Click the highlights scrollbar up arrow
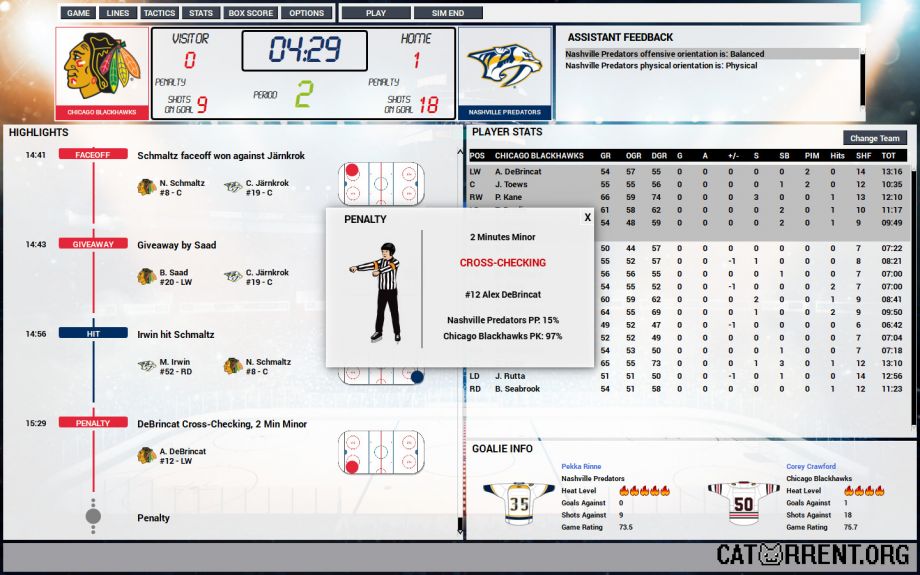Viewport: 920px width, 575px height. pos(460,152)
